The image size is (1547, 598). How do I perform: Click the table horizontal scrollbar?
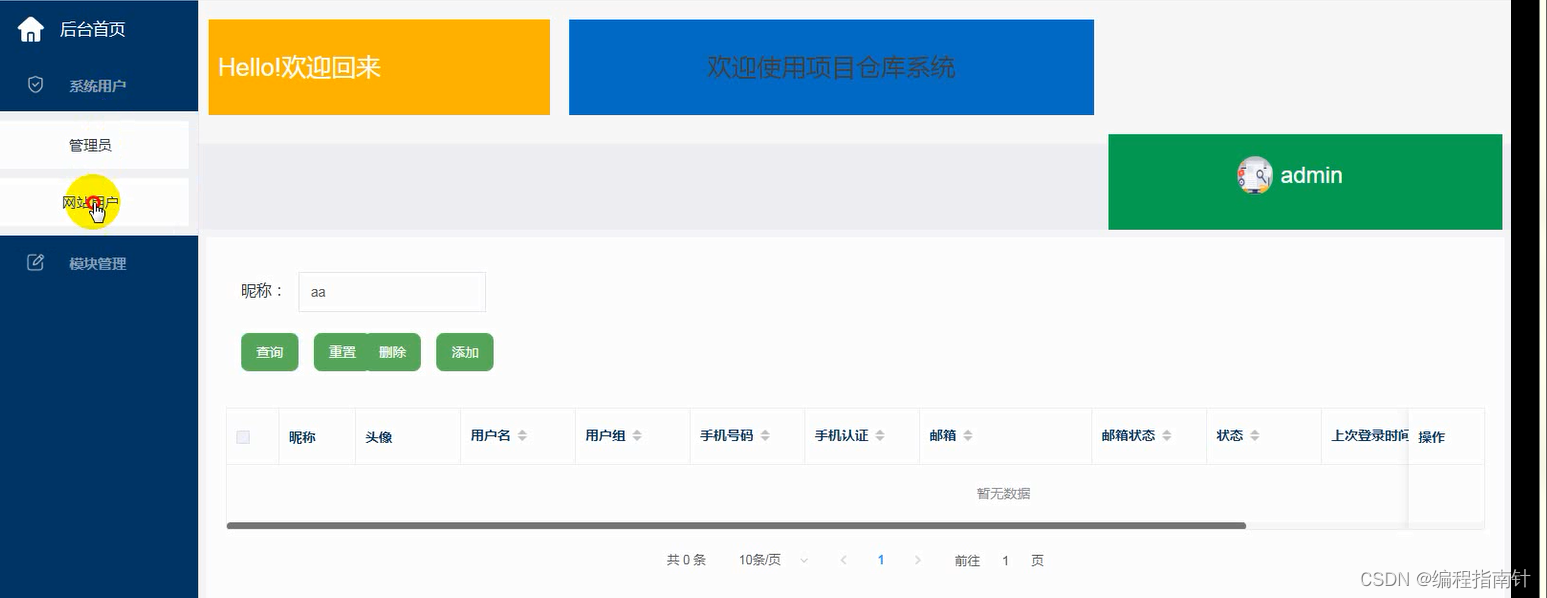[x=736, y=525]
